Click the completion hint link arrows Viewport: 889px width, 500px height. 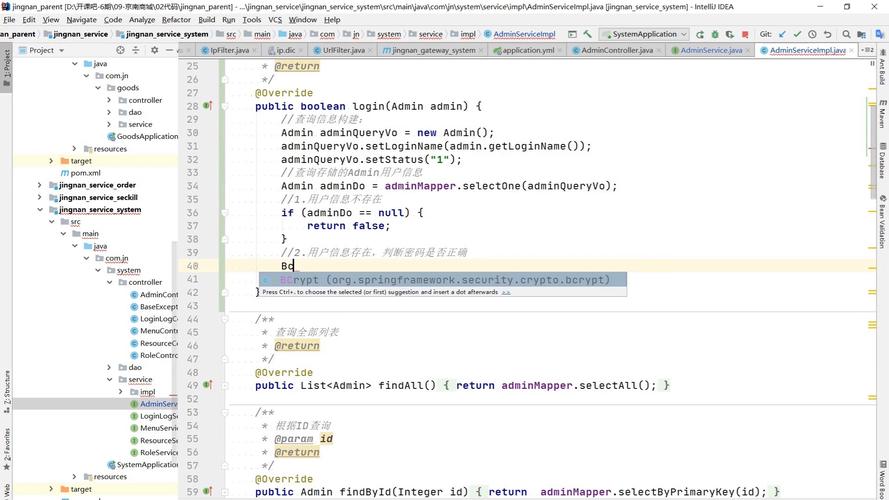click(506, 292)
